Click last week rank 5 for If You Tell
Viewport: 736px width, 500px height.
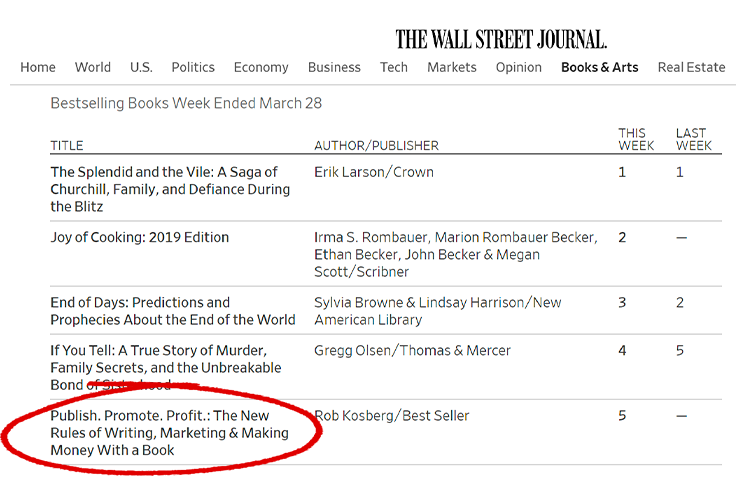[680, 351]
